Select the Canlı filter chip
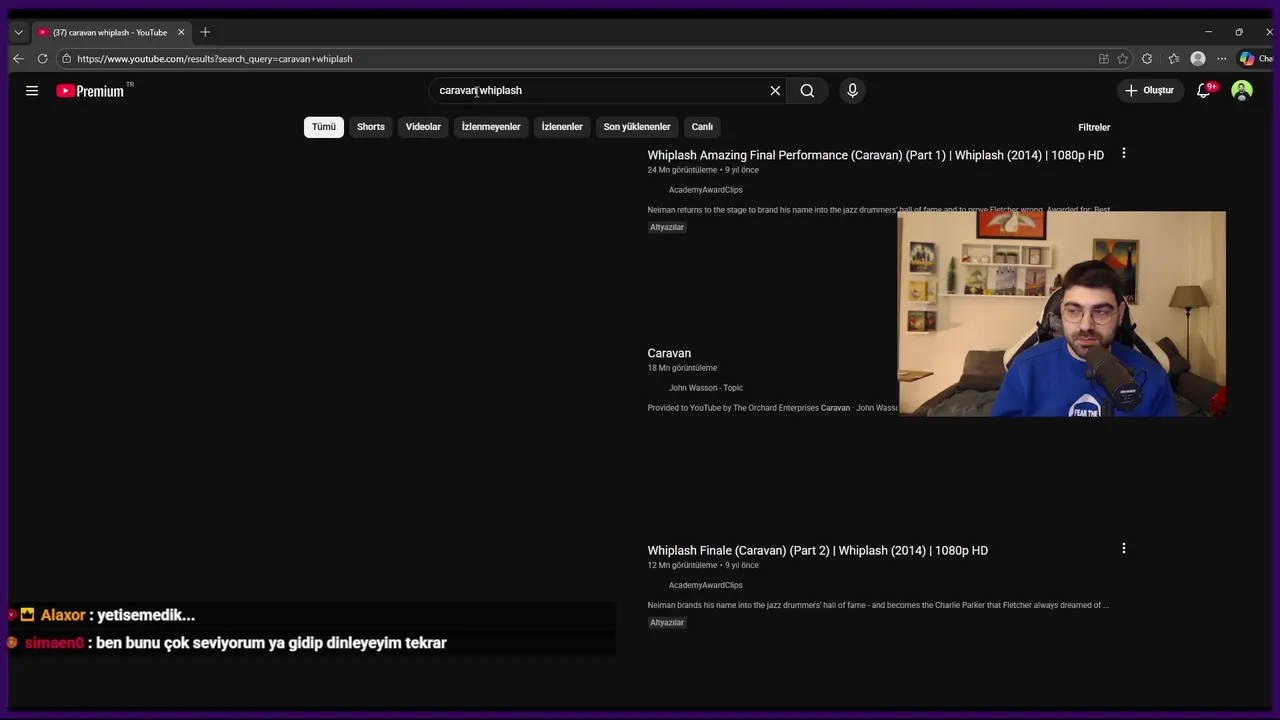Viewport: 1280px width, 720px height. 702,127
